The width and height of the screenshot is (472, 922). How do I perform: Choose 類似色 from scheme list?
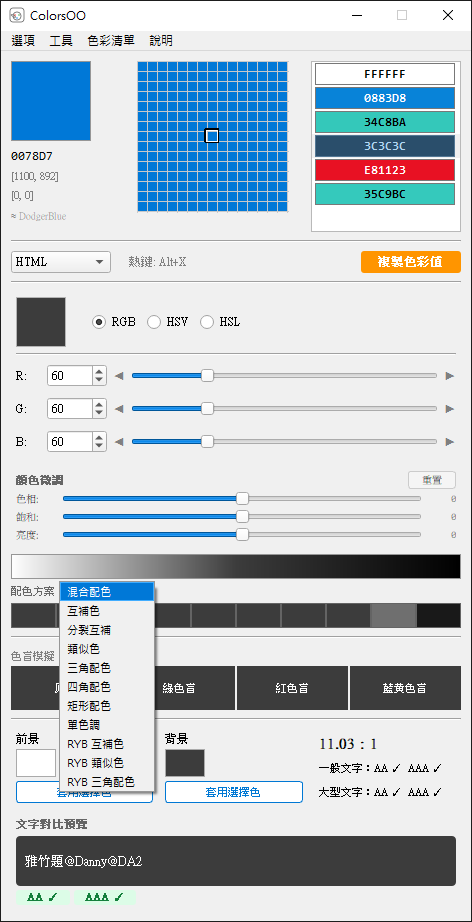pos(107,649)
